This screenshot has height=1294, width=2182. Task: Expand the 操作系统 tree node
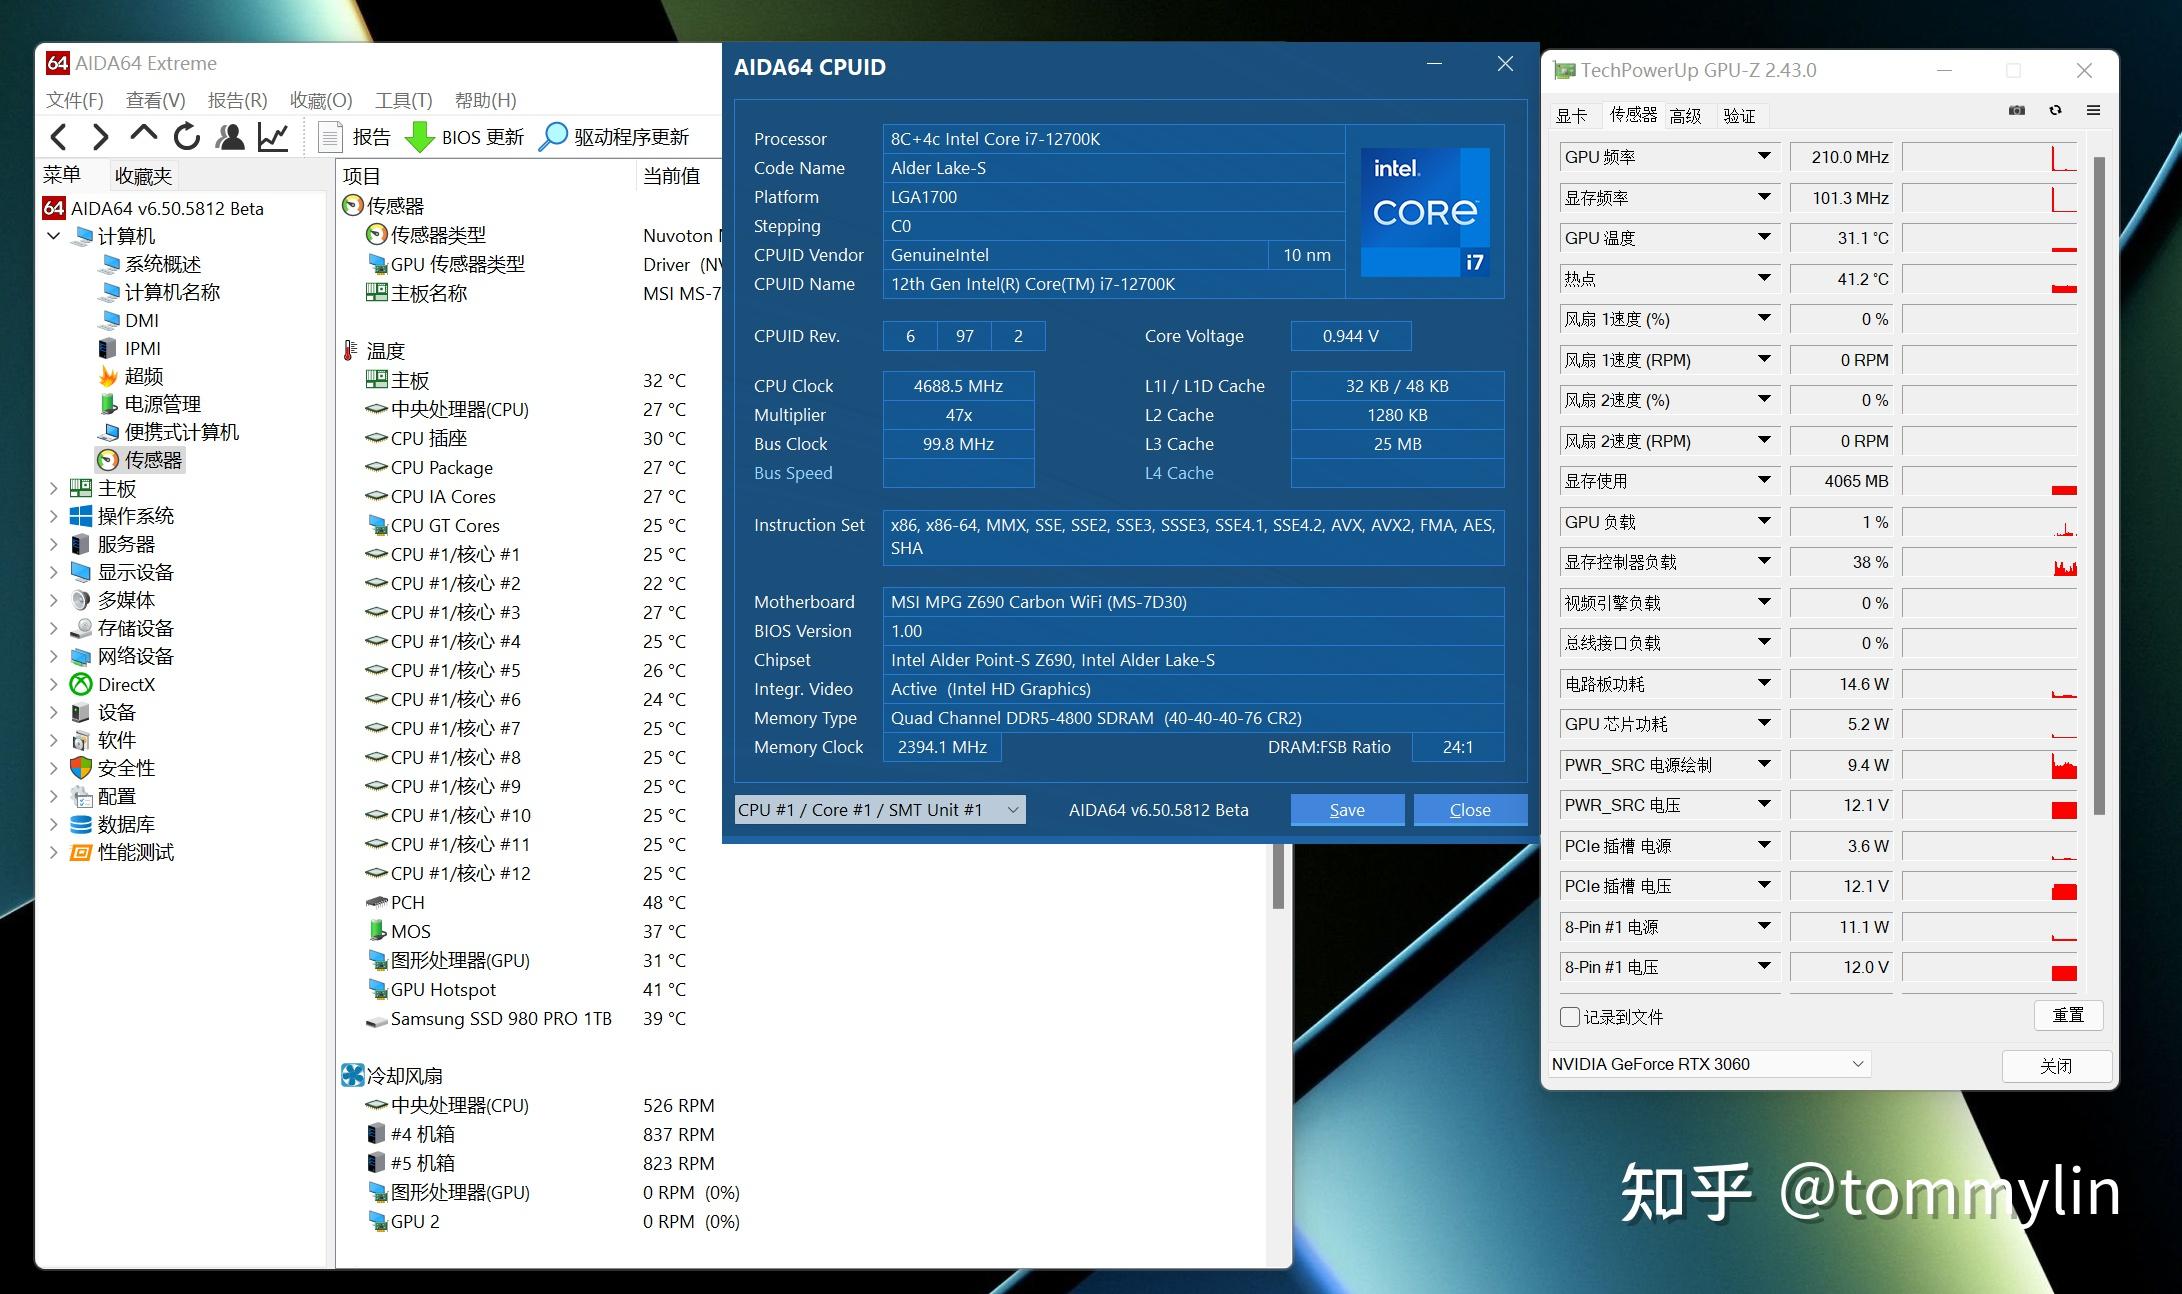(x=54, y=516)
